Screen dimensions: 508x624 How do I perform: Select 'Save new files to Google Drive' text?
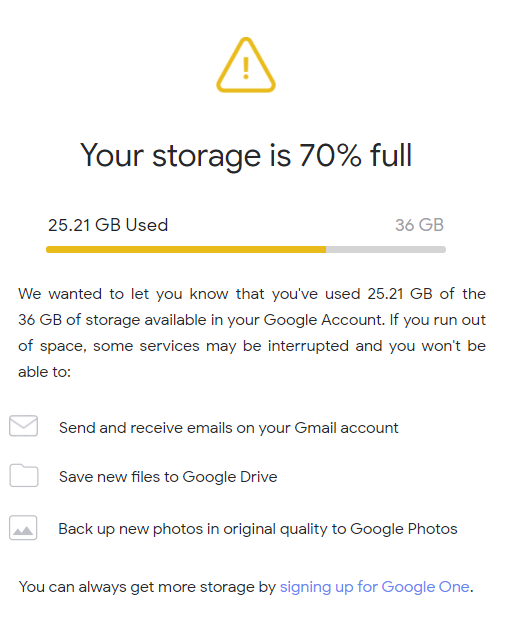[168, 477]
